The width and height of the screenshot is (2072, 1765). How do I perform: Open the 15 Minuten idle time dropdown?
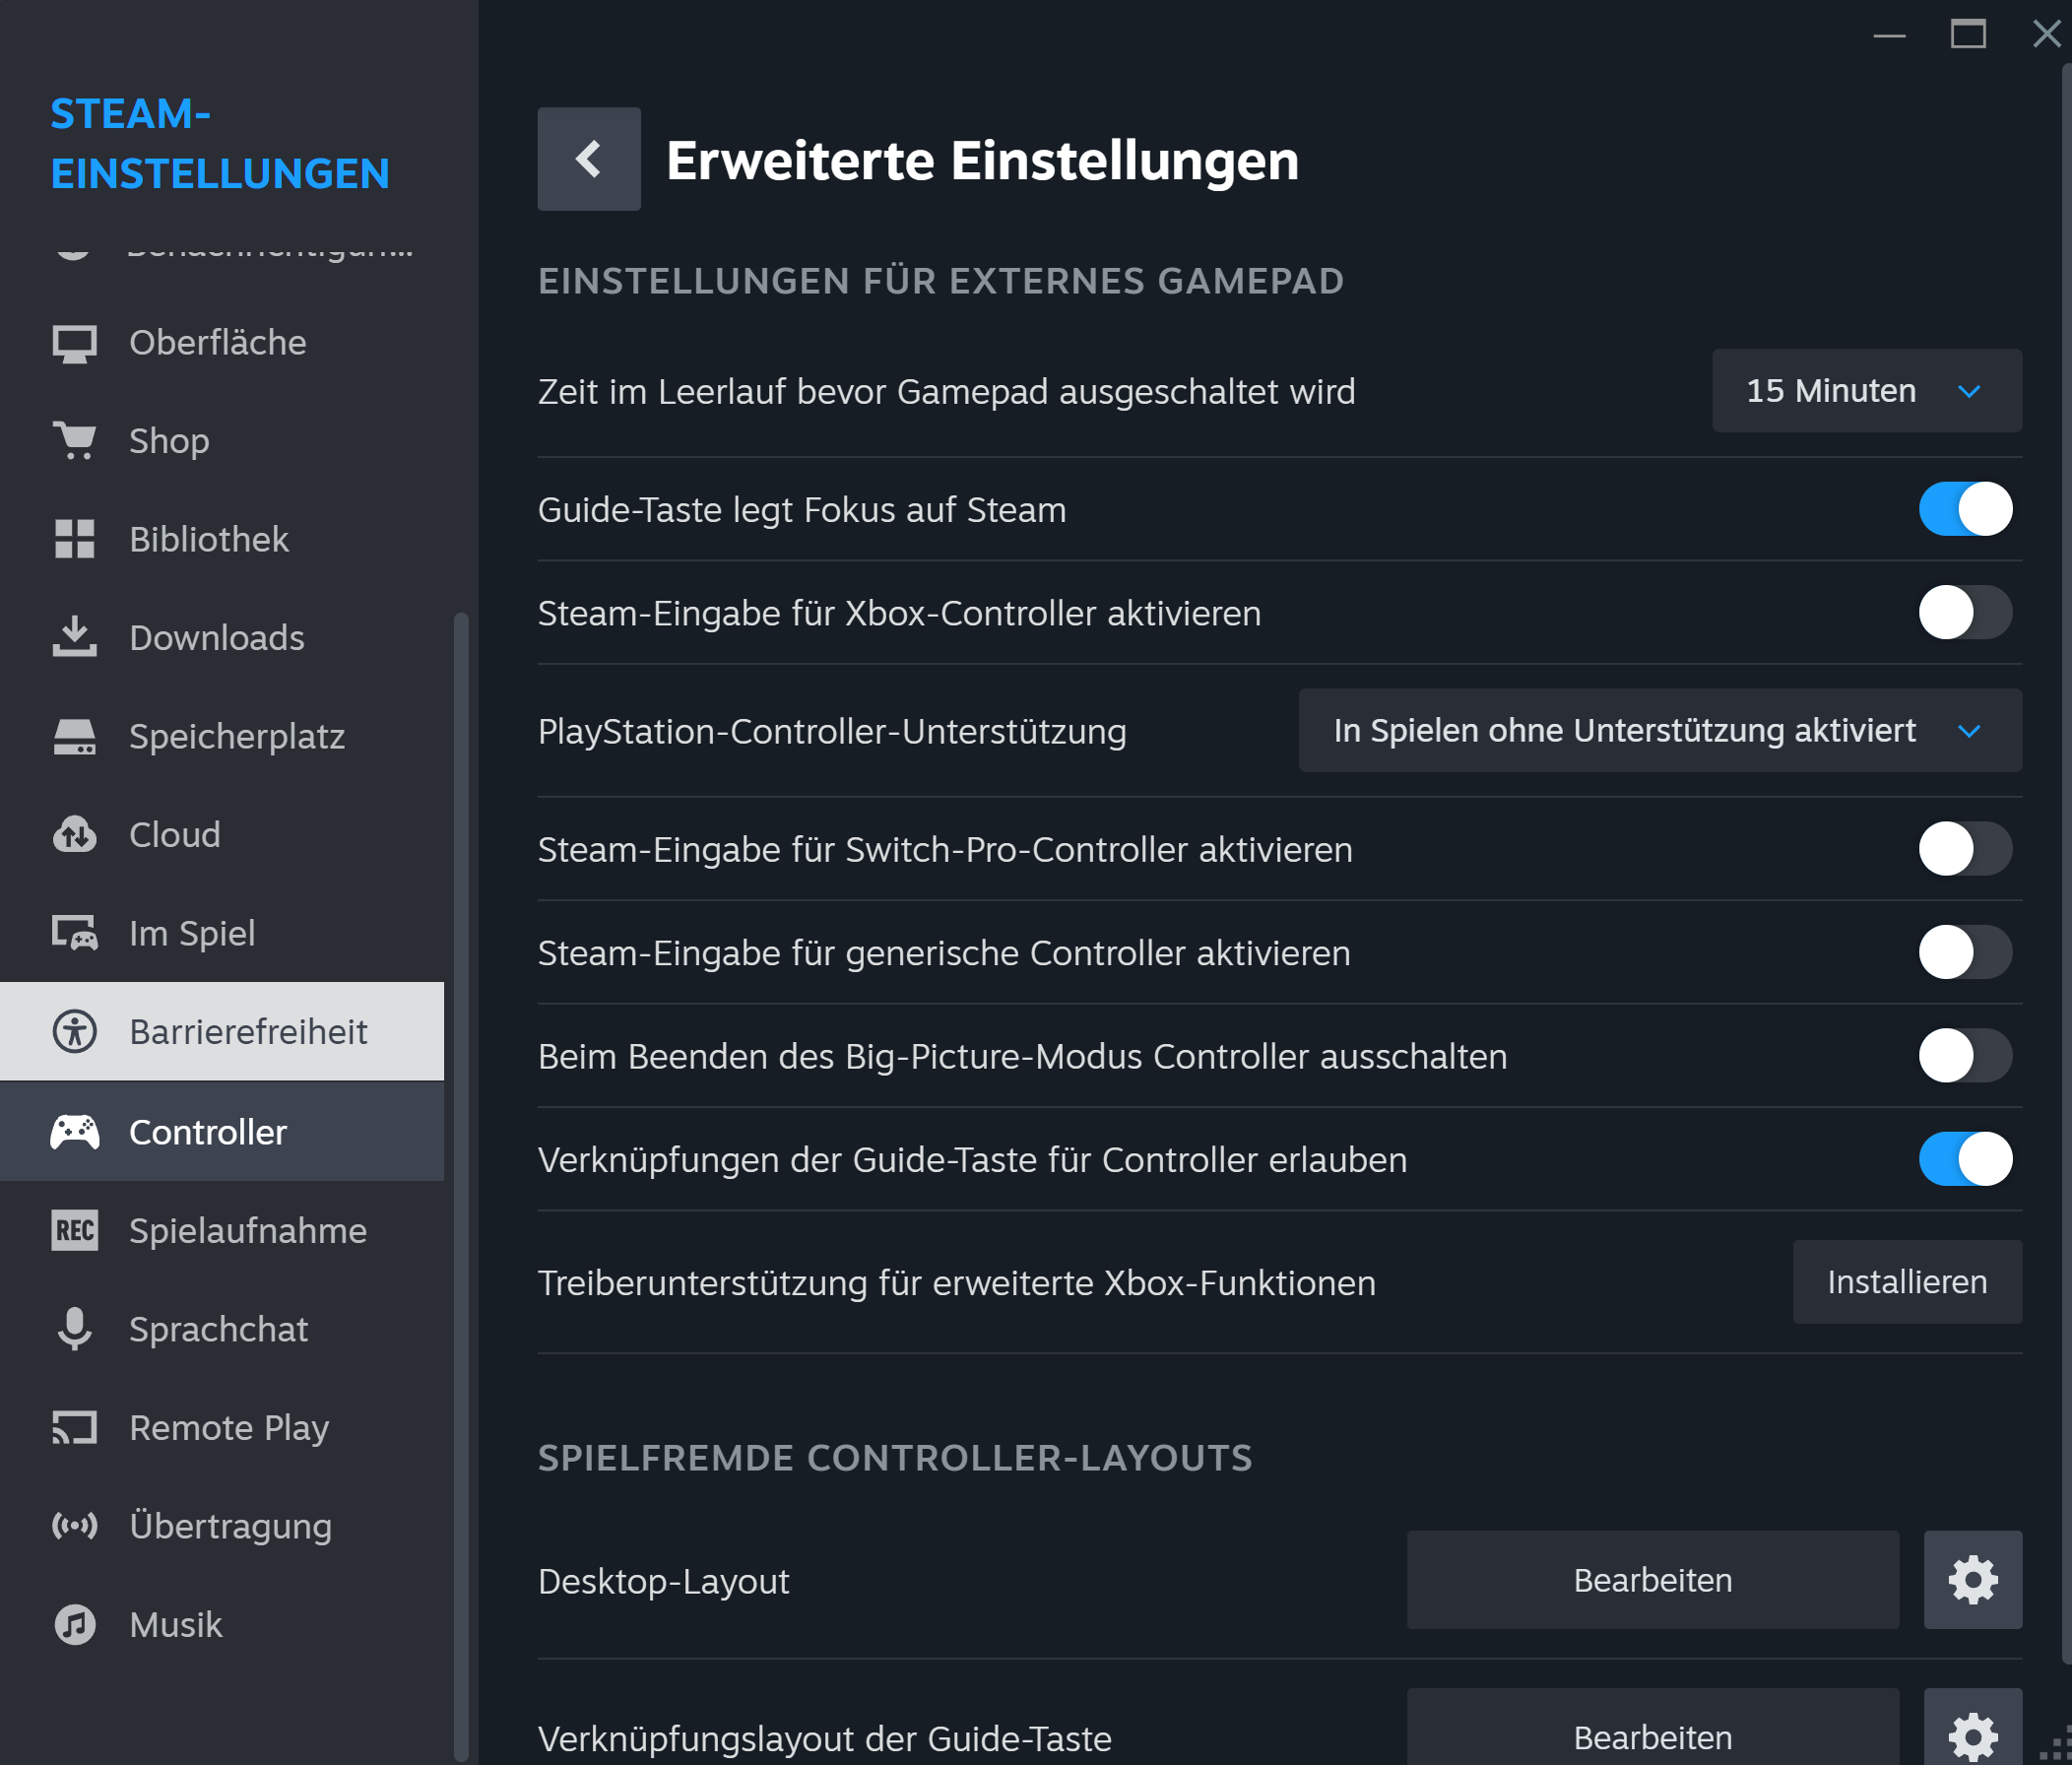click(1867, 390)
